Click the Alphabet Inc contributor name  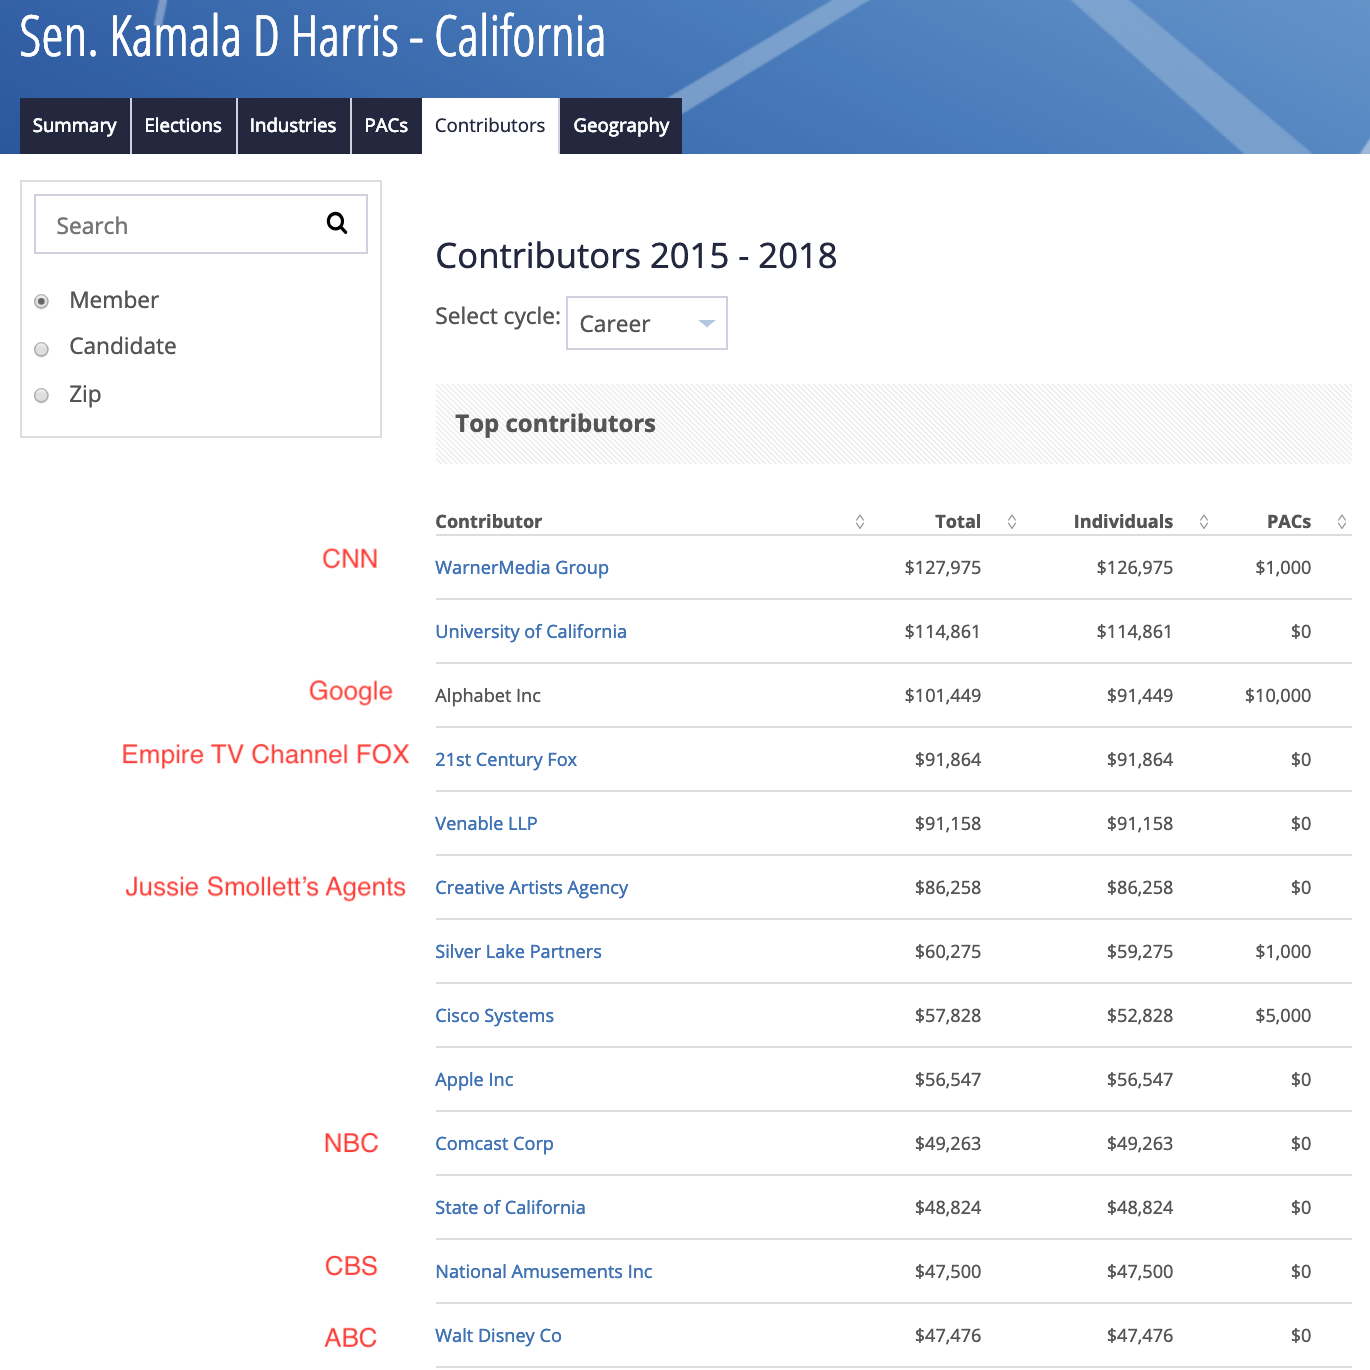coord(488,696)
